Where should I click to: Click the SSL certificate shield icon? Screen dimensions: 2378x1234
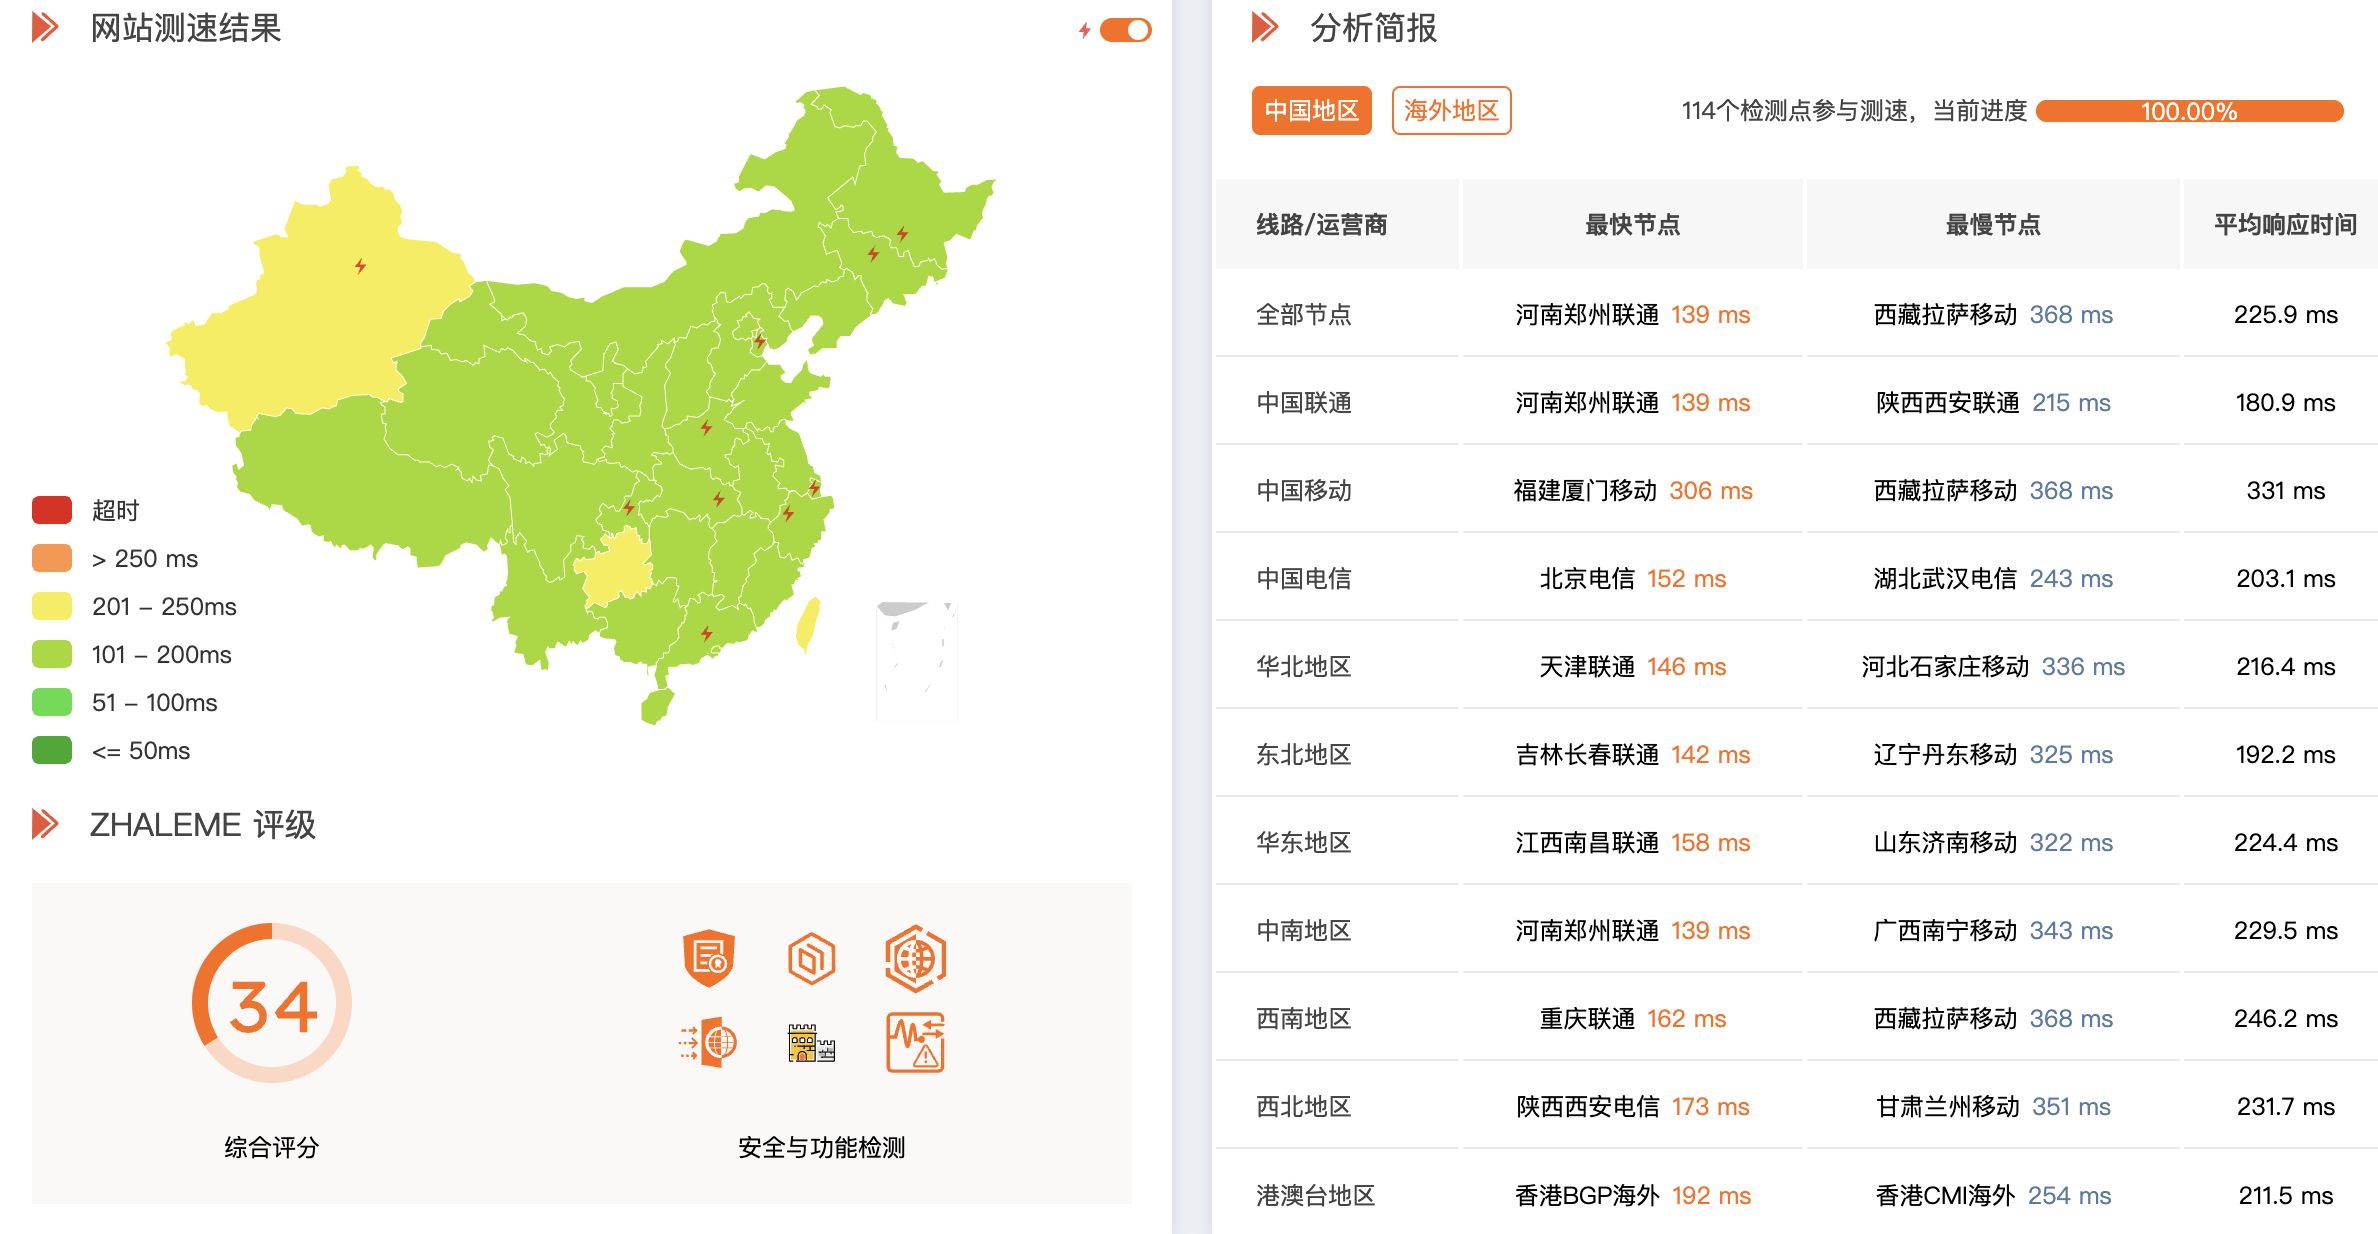point(709,958)
